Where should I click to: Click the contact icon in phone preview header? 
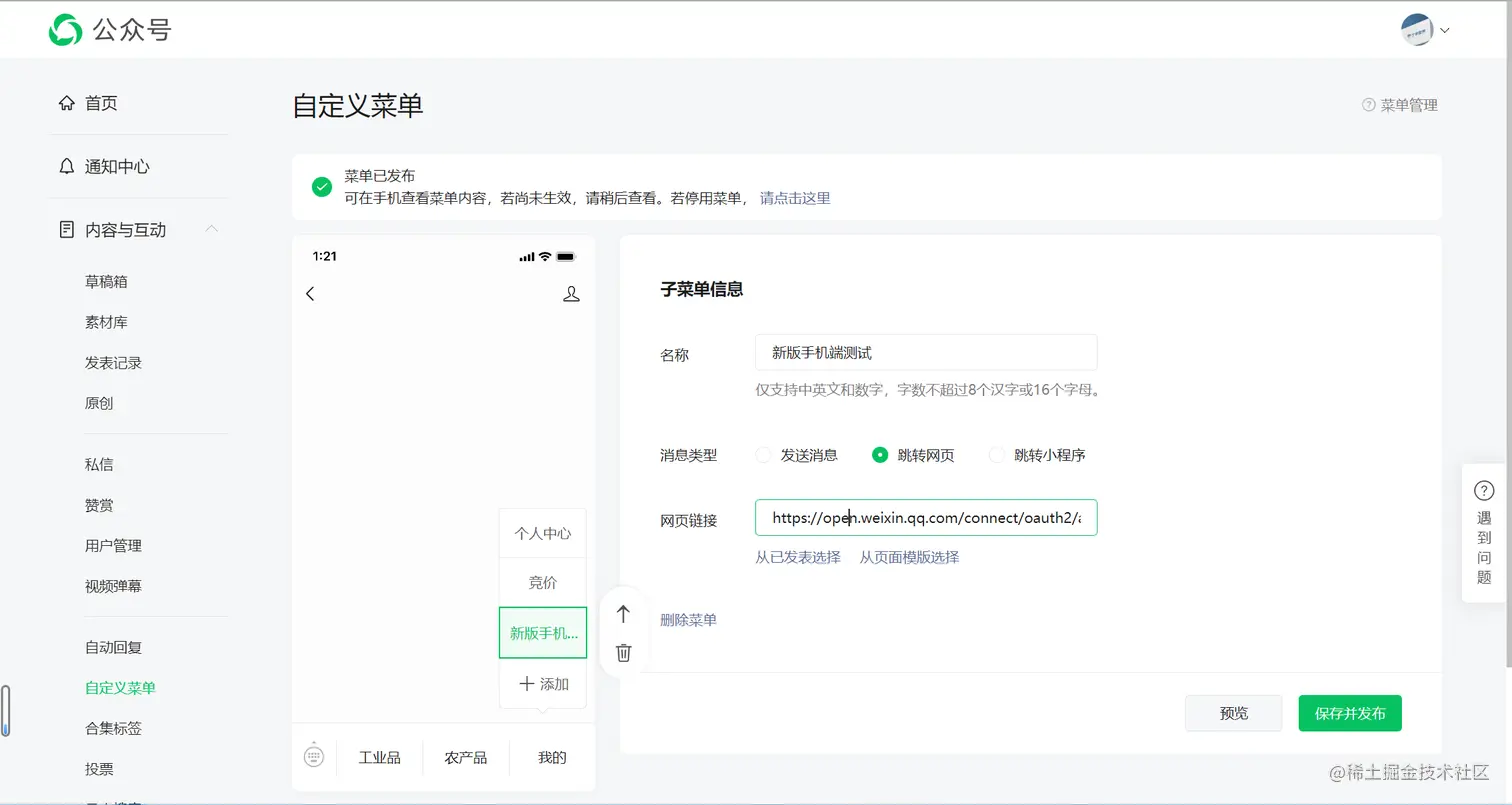(x=571, y=293)
